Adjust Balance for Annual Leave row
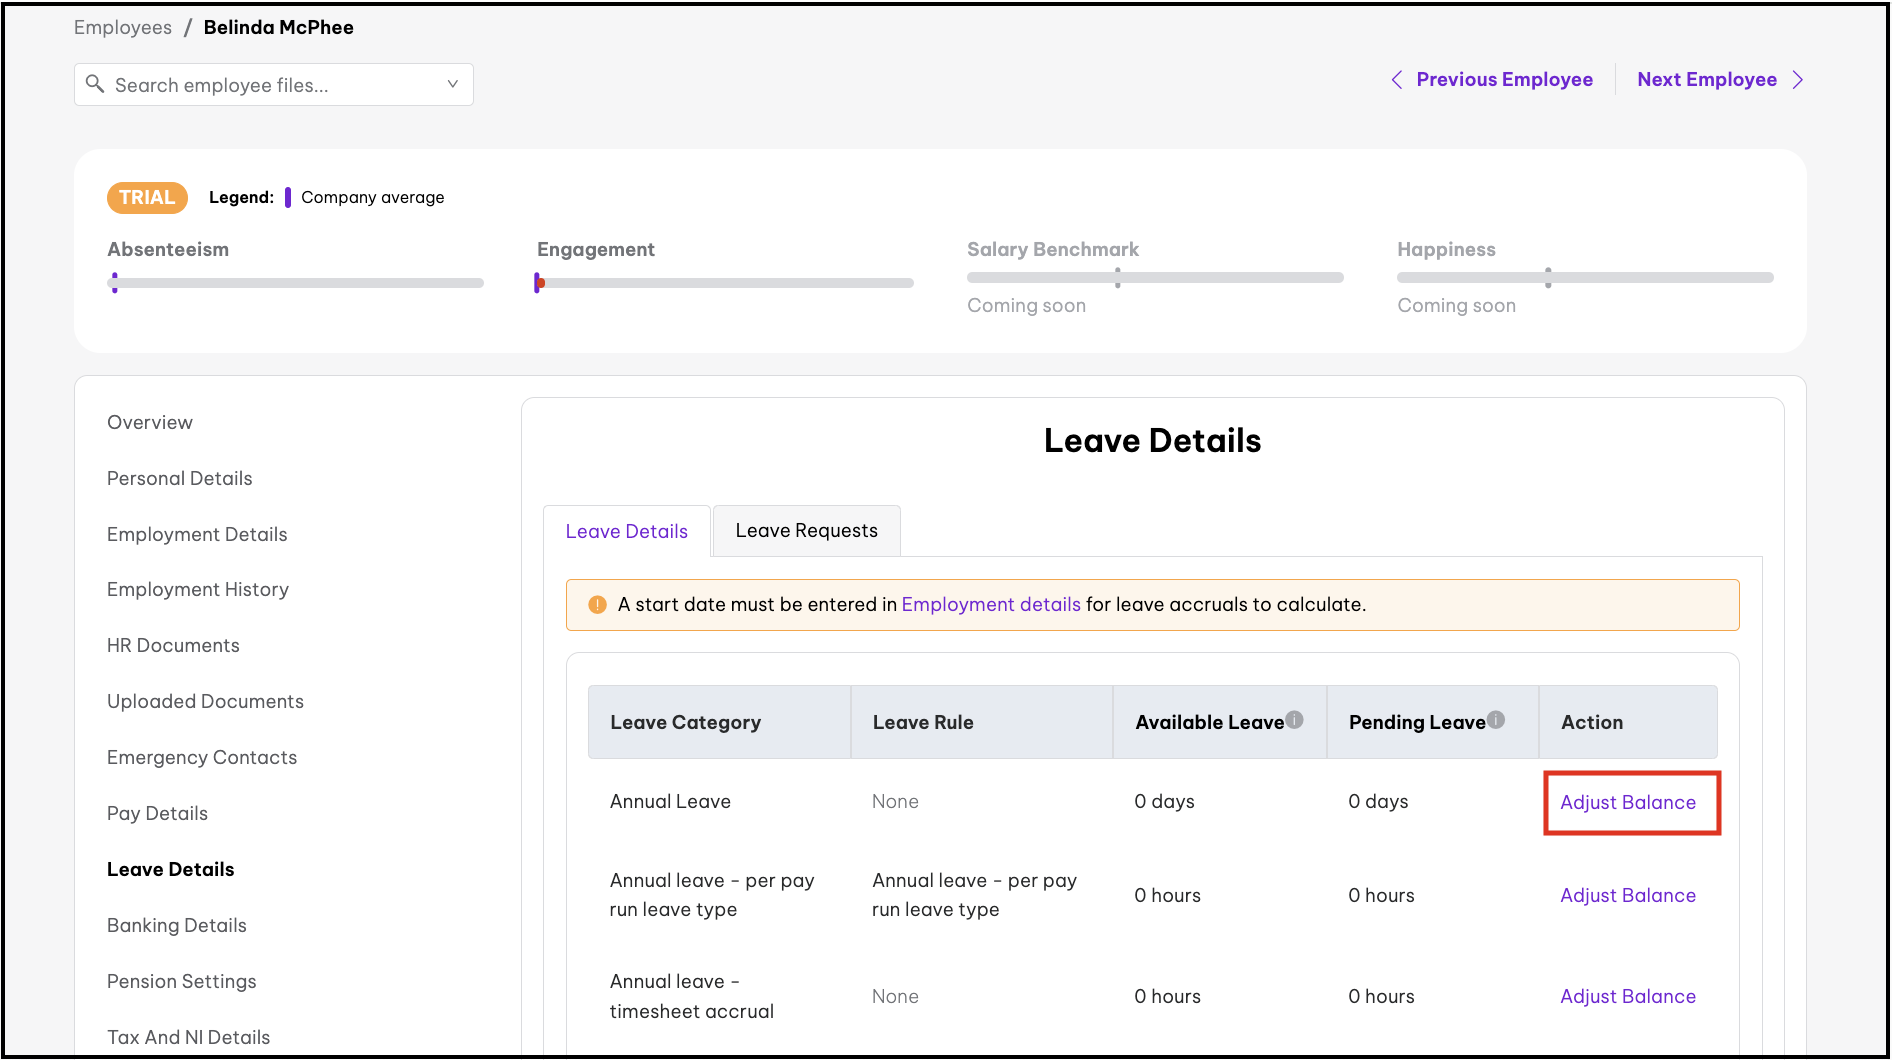The height and width of the screenshot is (1060, 1892). pyautogui.click(x=1628, y=803)
